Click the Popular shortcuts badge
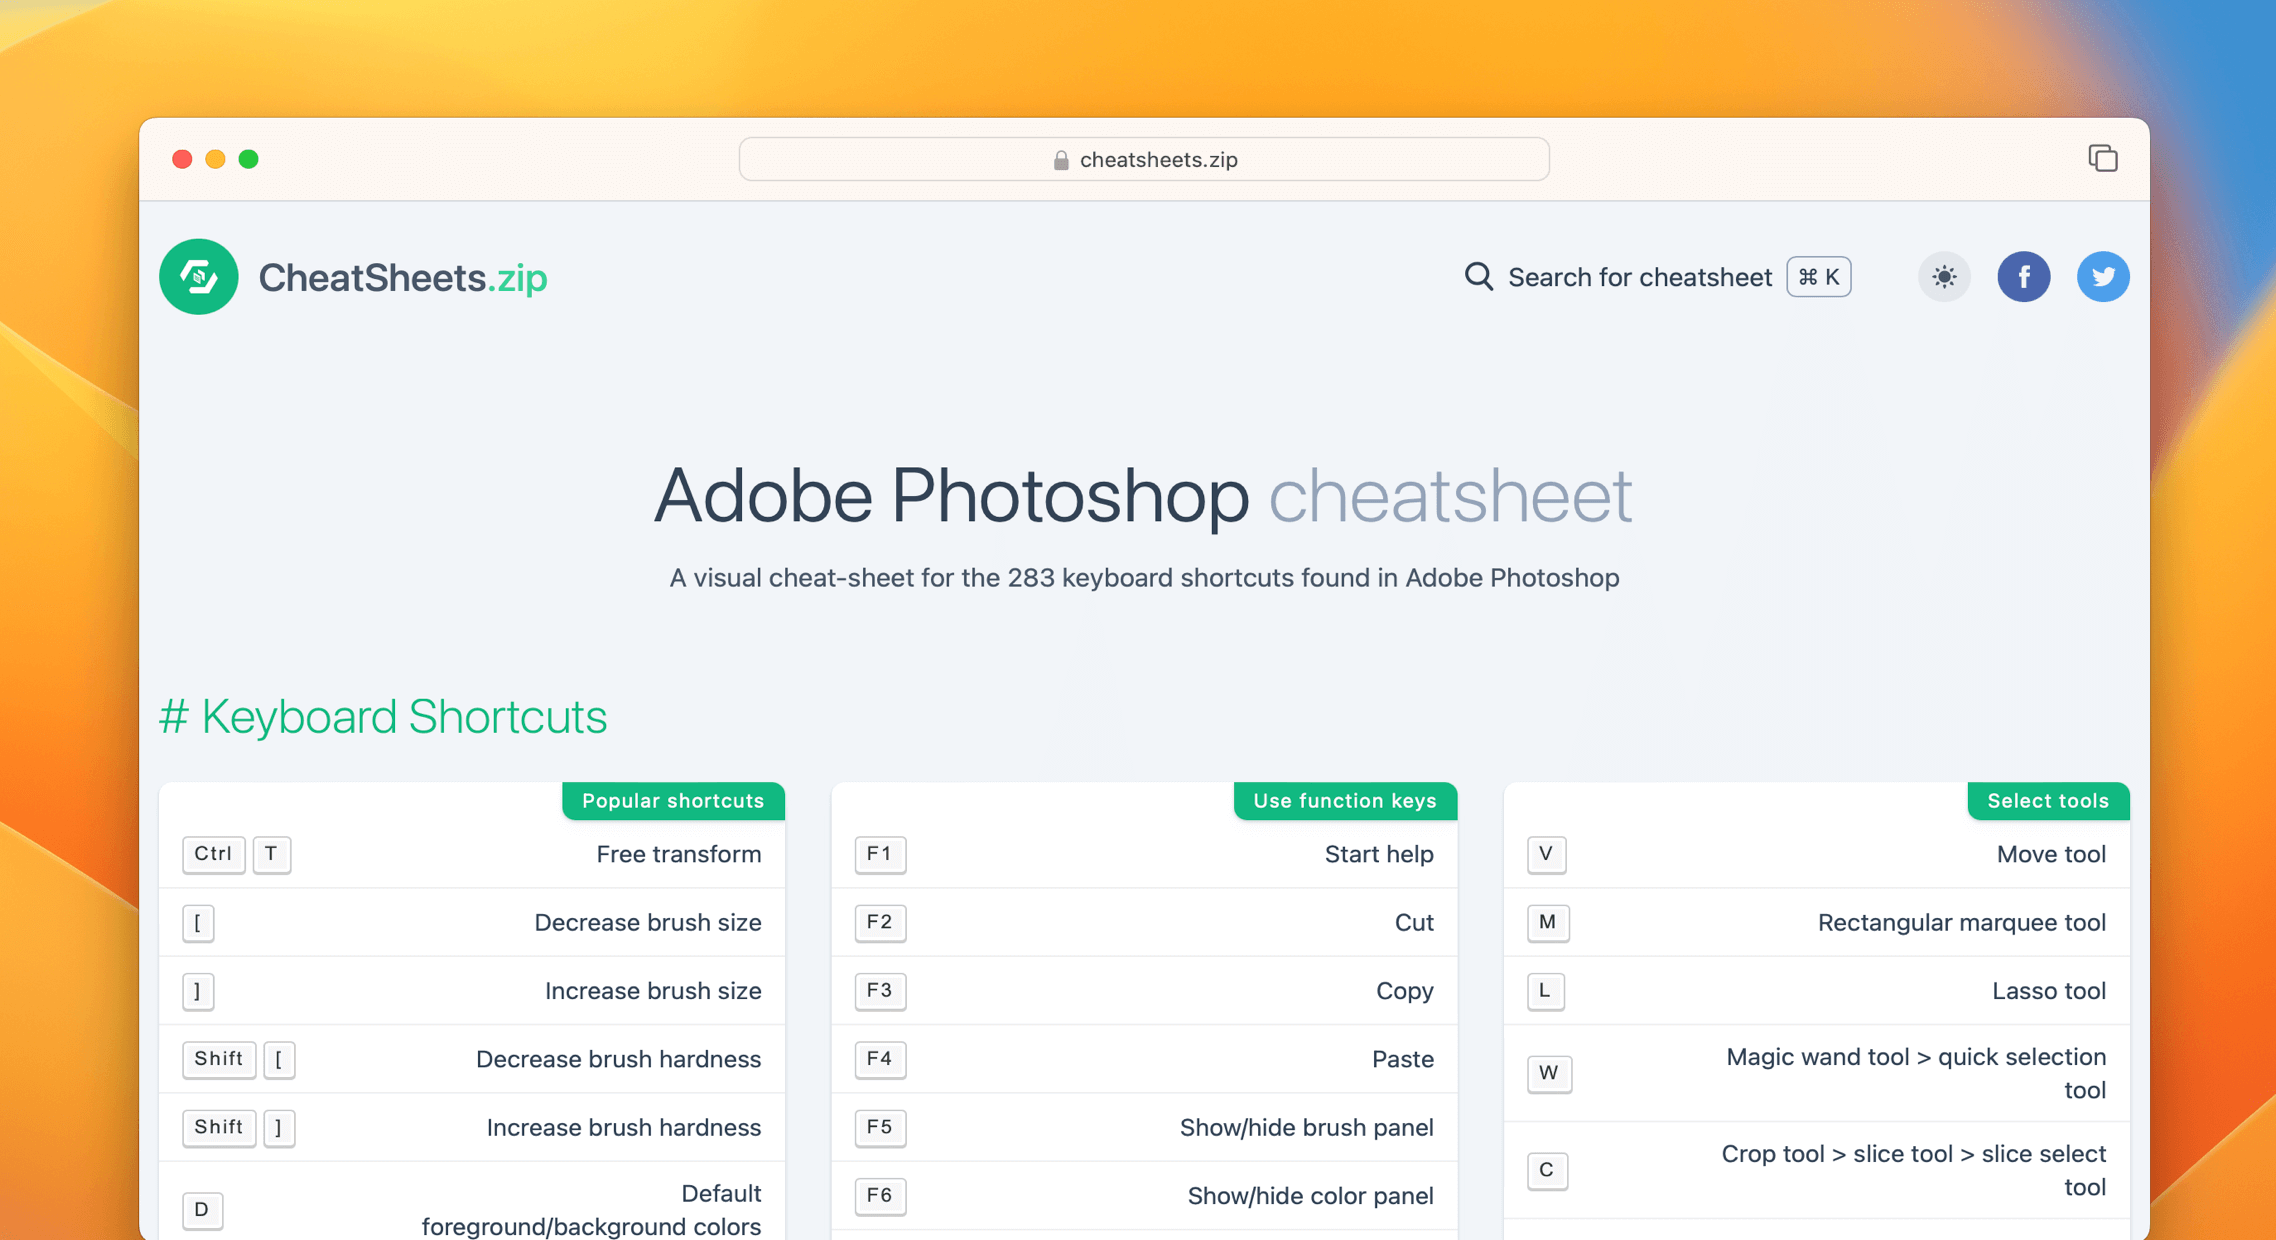2276x1240 pixels. [x=672, y=800]
